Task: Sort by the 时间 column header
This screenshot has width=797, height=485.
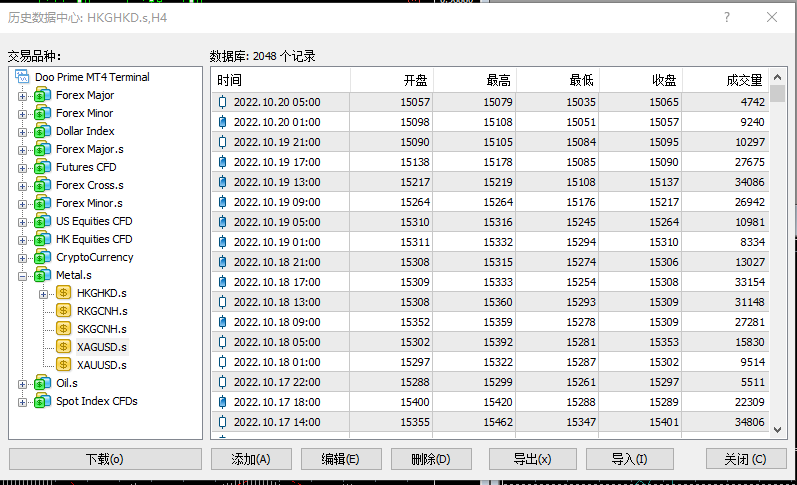Action: coord(281,80)
